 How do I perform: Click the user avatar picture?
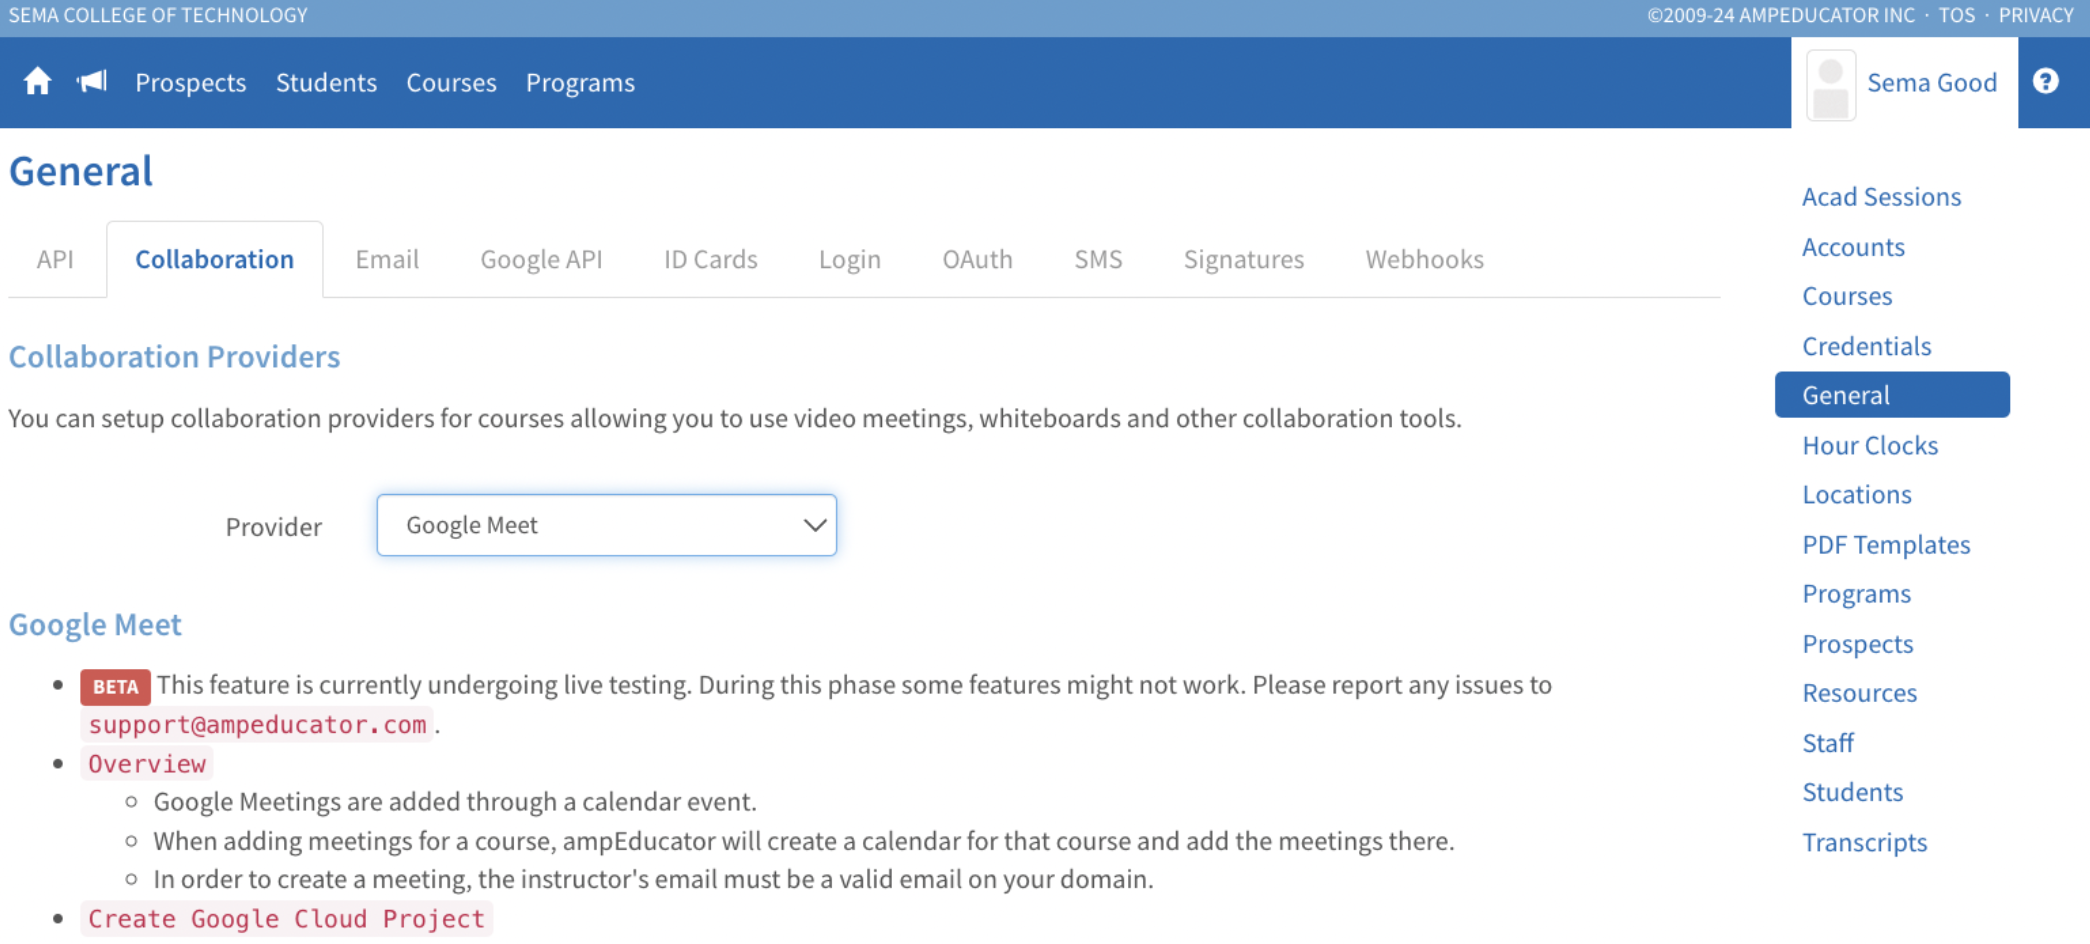coord(1831,85)
